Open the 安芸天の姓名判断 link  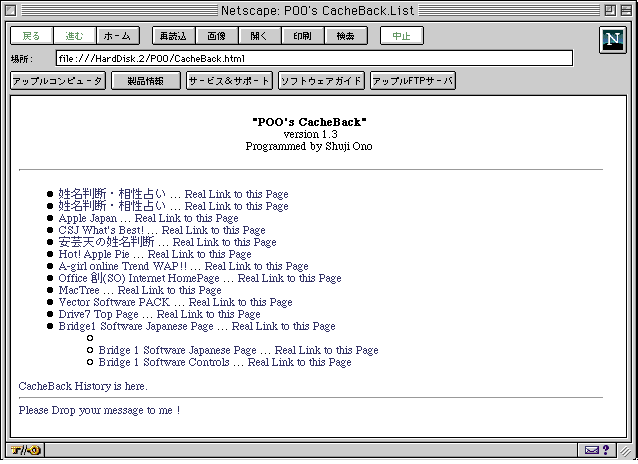(106, 242)
